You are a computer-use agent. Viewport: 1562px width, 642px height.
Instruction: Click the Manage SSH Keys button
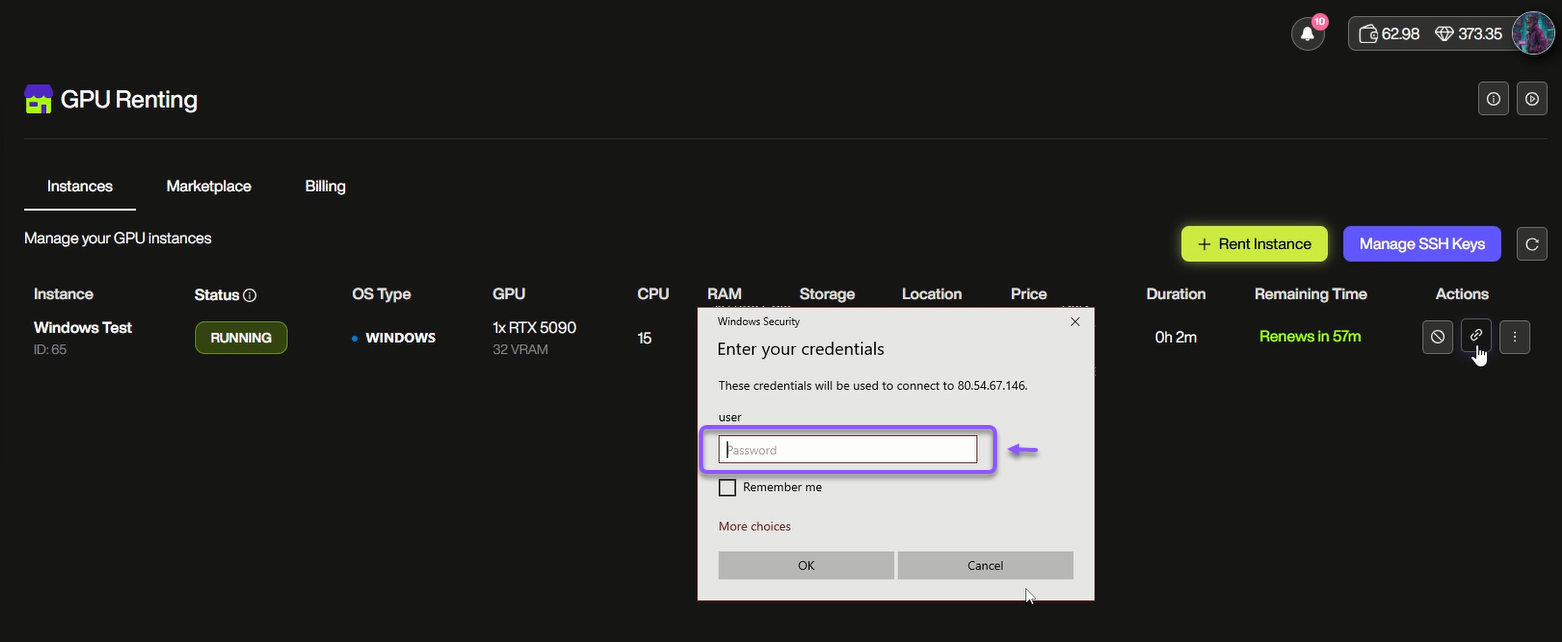(1421, 244)
